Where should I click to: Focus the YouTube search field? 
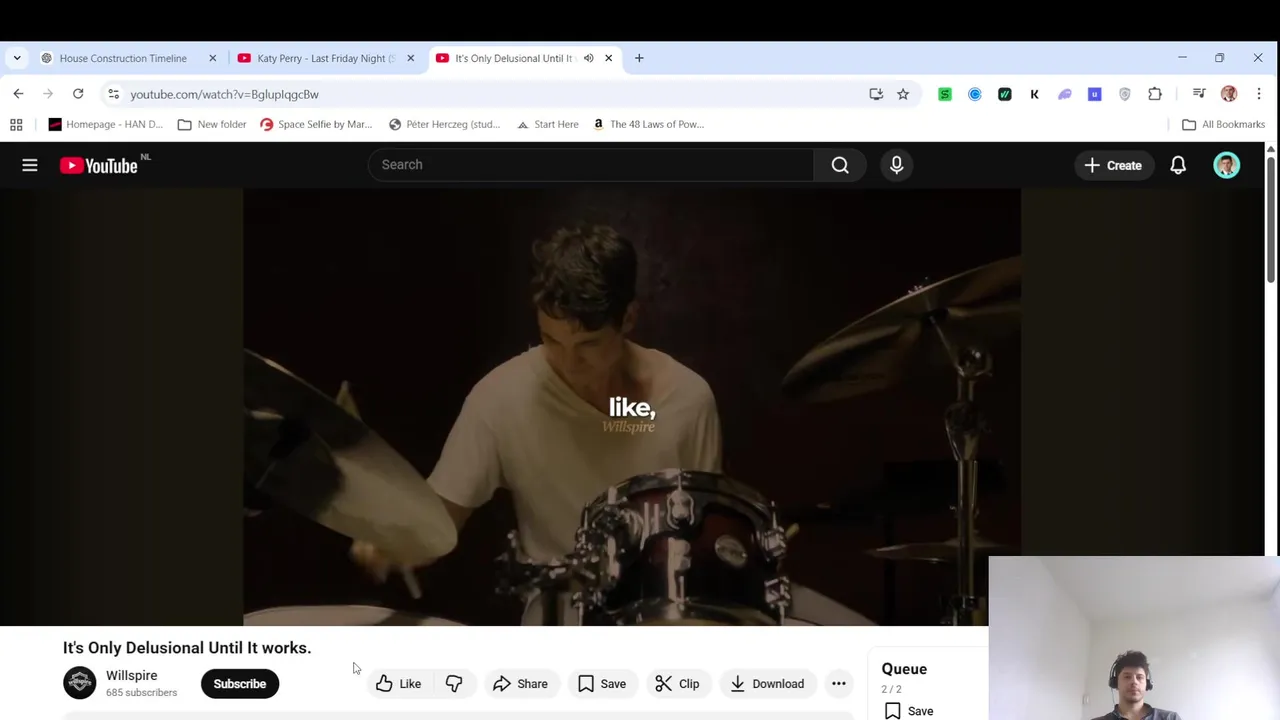click(590, 165)
